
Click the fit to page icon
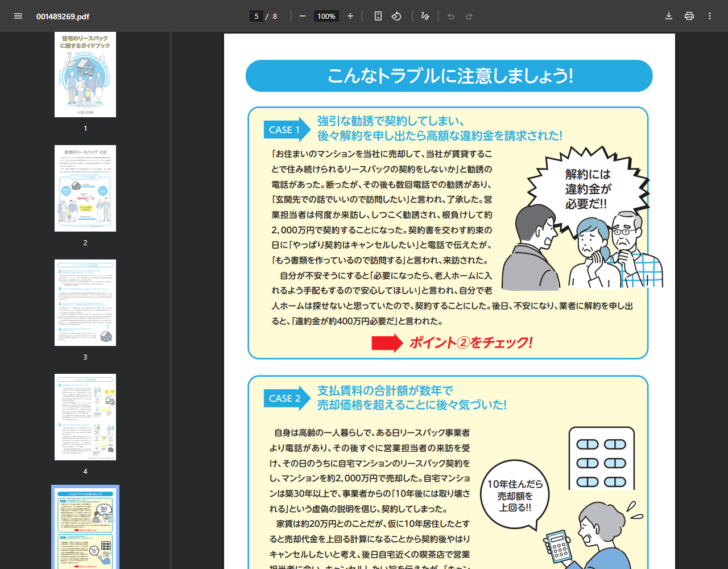[x=378, y=16]
